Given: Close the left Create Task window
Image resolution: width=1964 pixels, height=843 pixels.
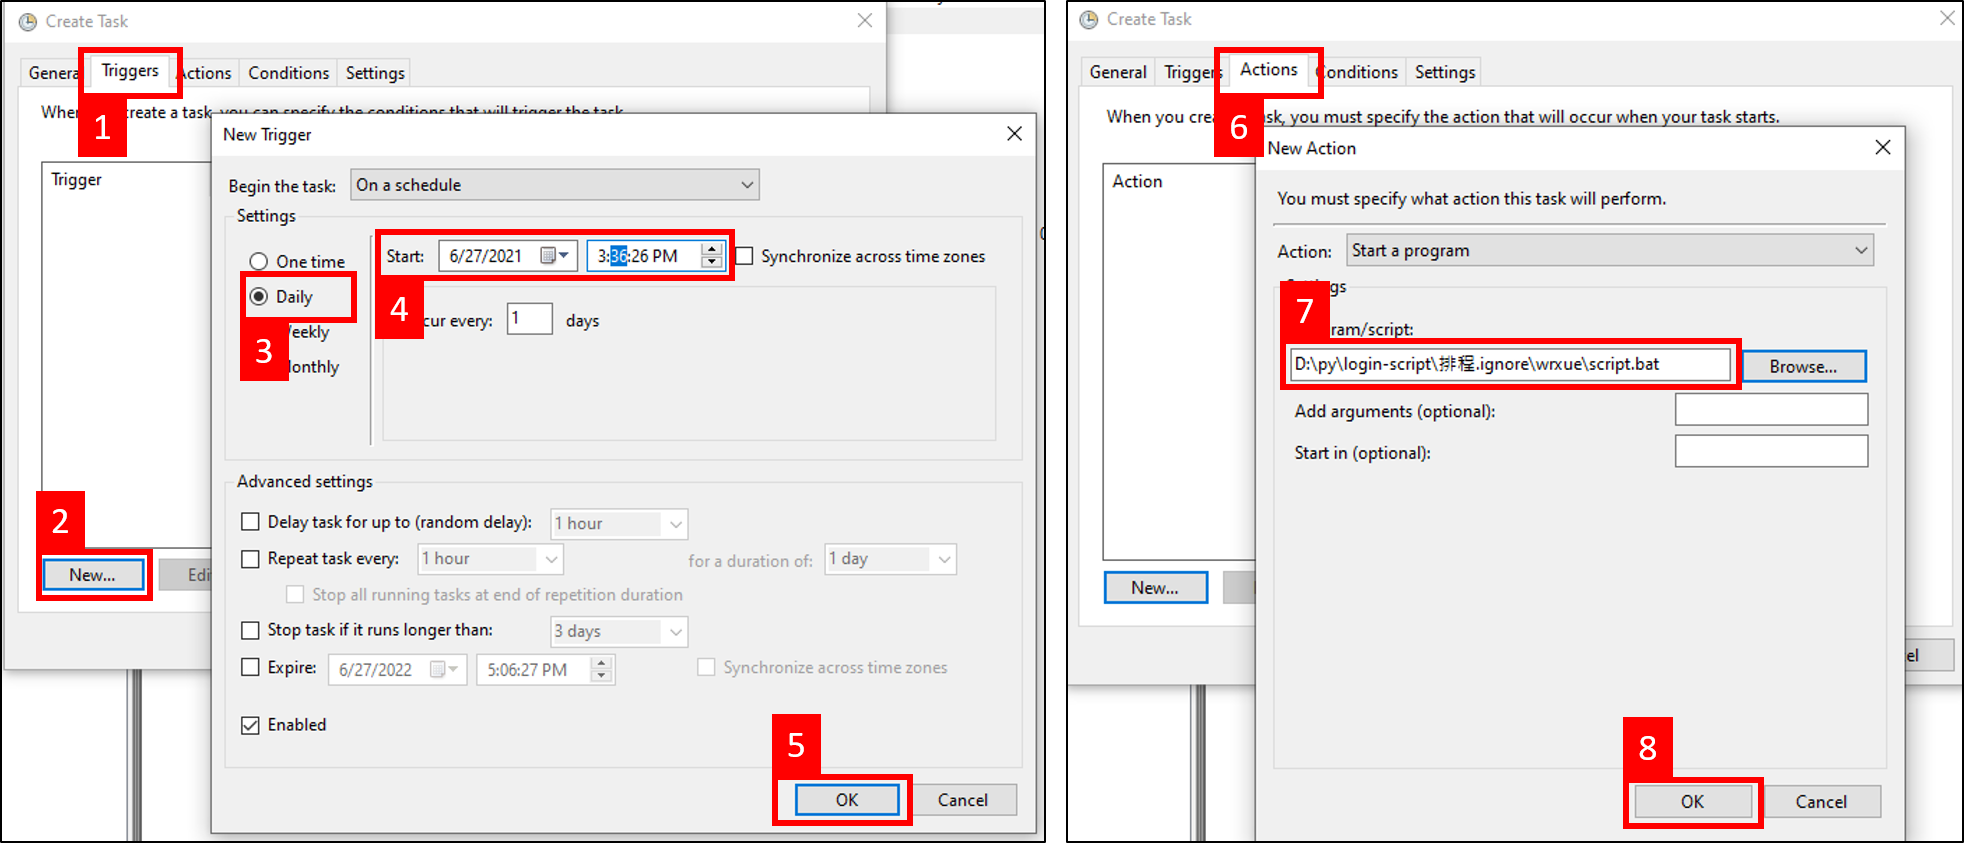Looking at the screenshot, I should tap(865, 21).
